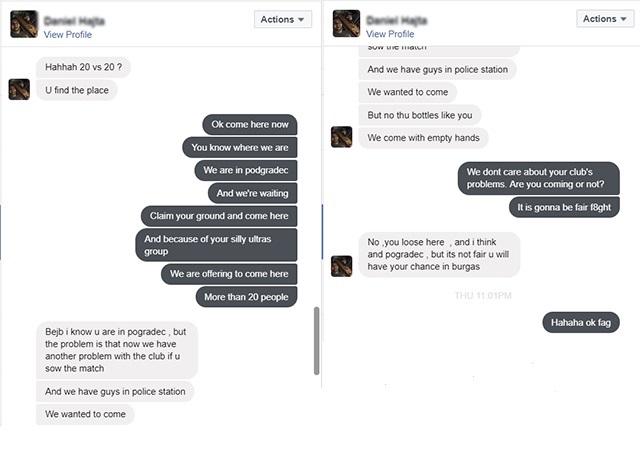Click the blurred contact name in left header
The image size is (640, 466).
tap(75, 19)
